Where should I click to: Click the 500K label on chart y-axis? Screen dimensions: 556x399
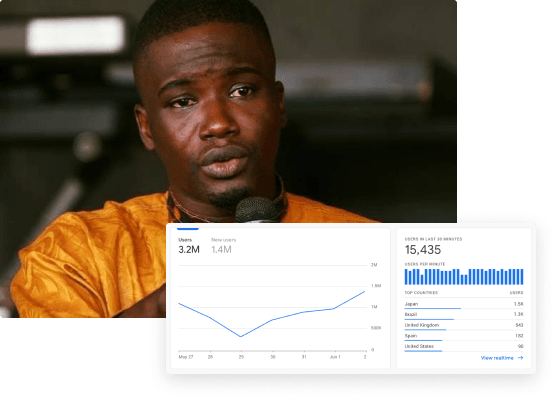point(376,328)
